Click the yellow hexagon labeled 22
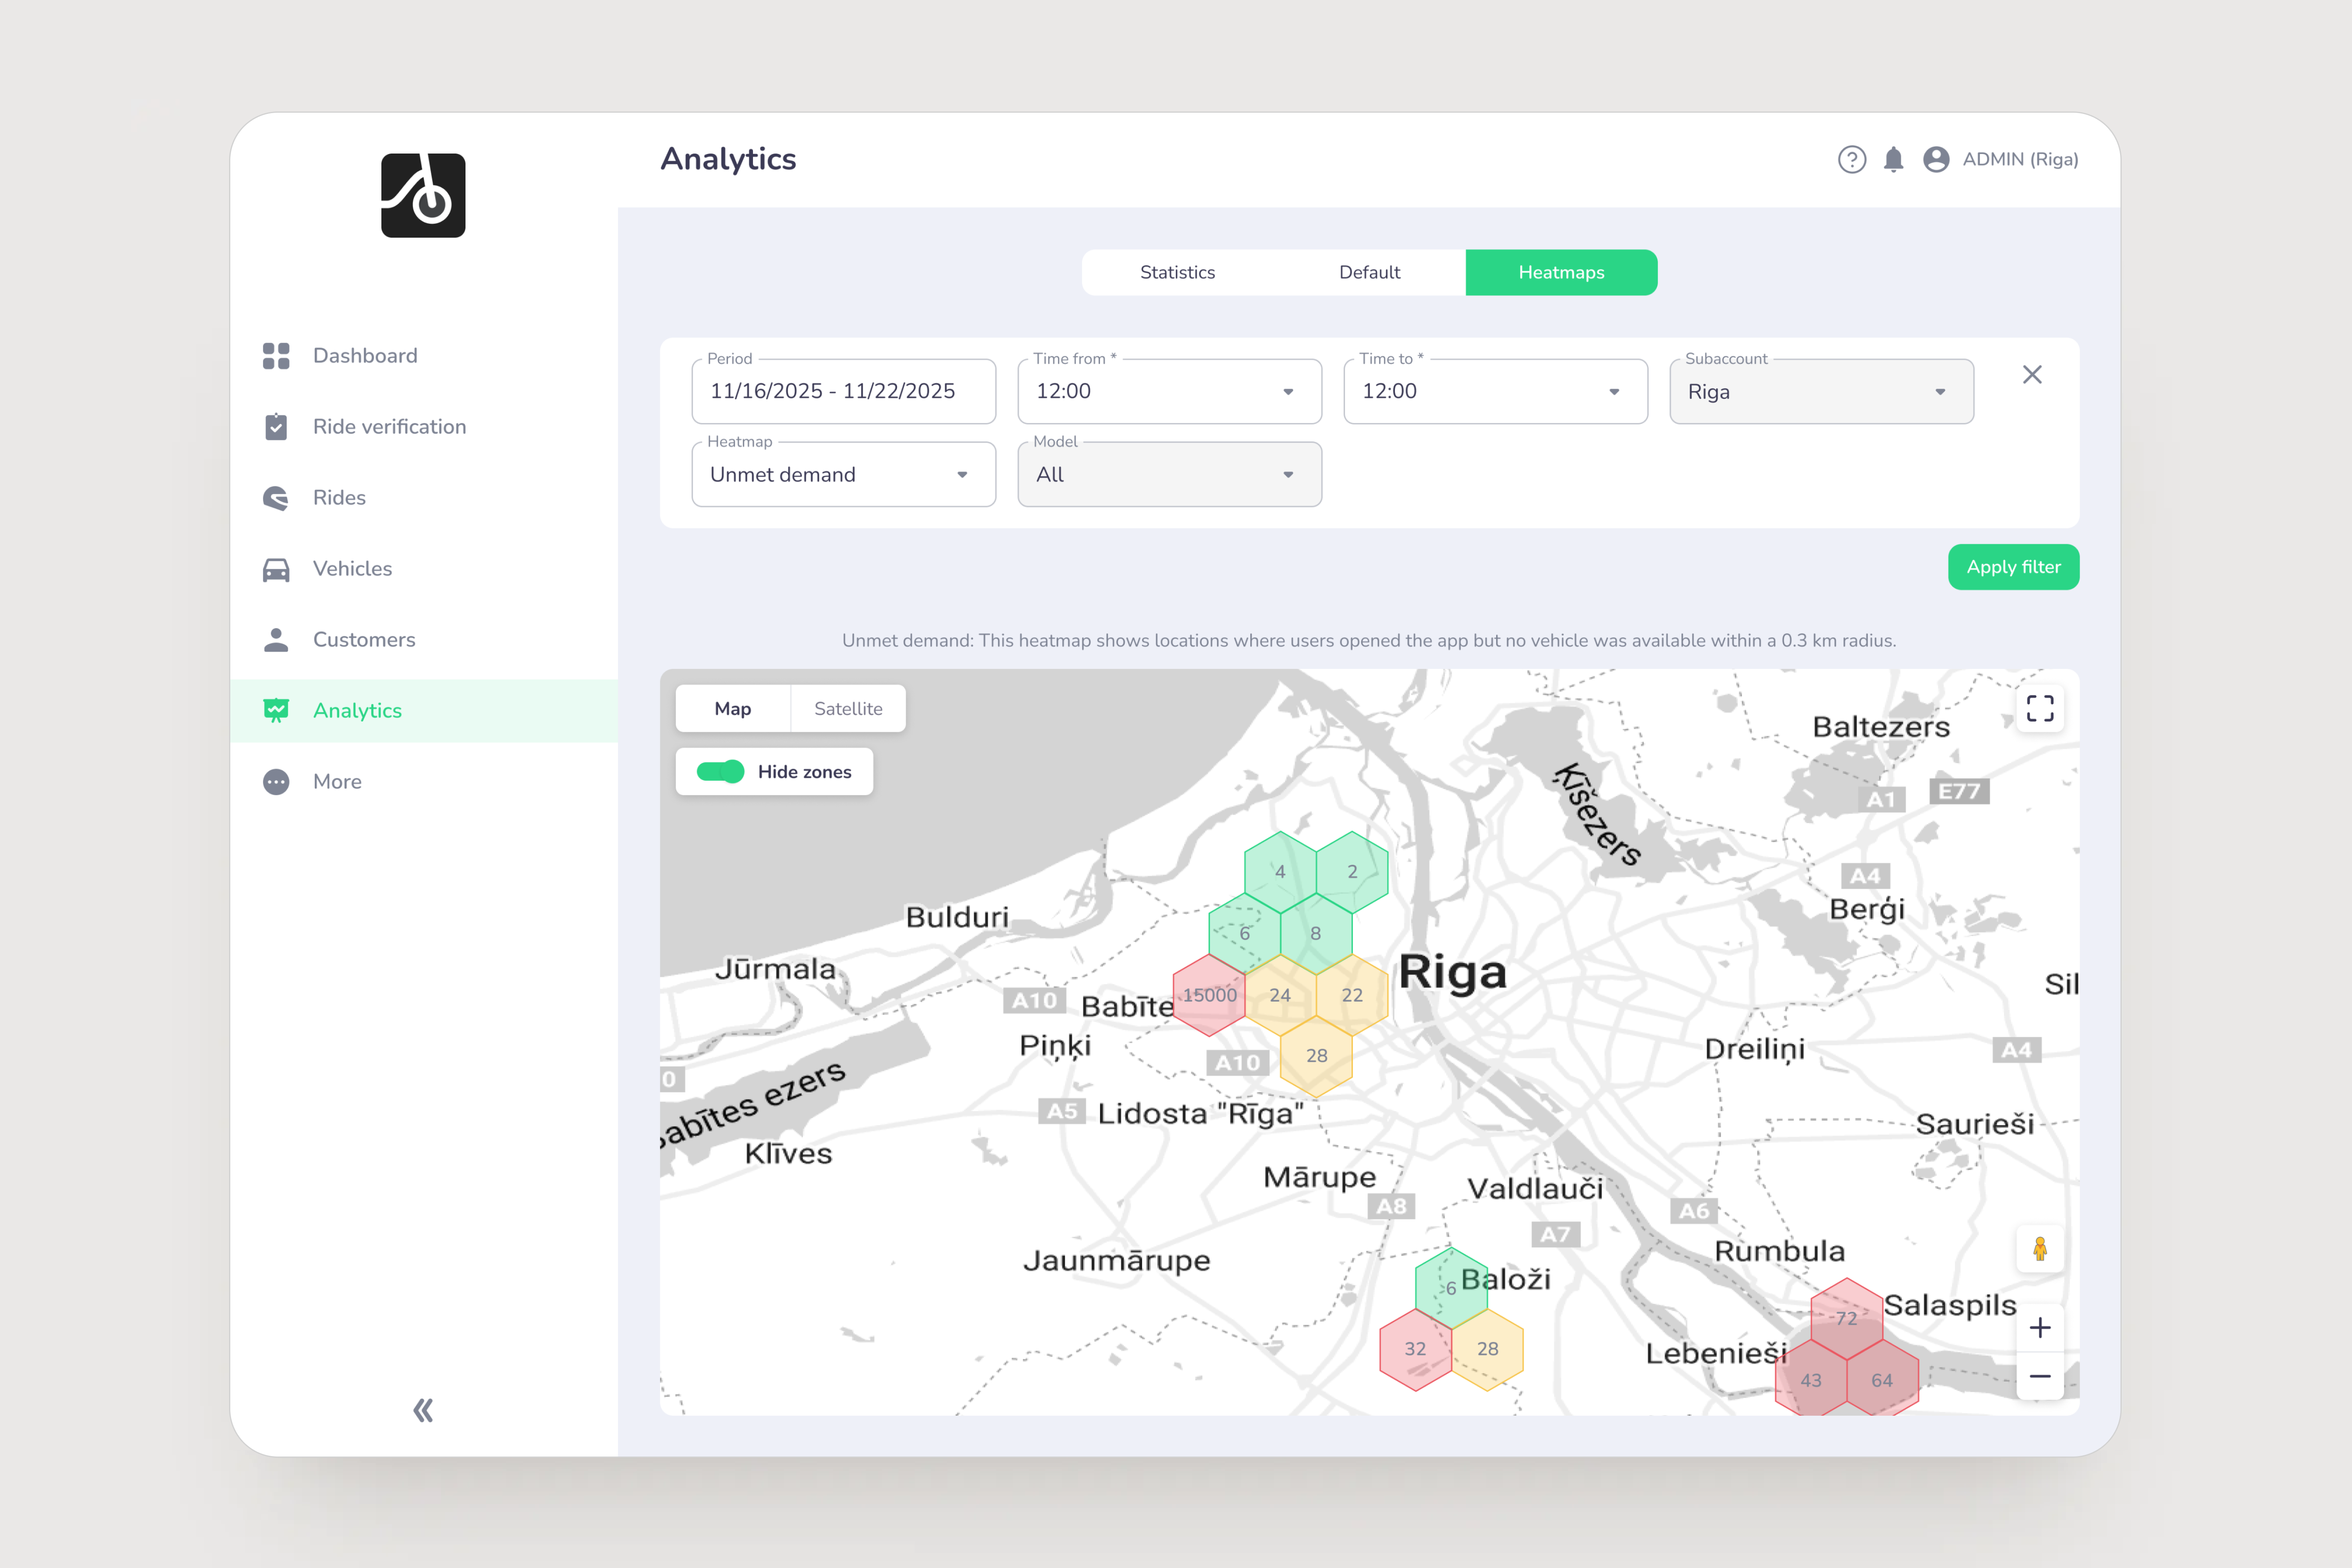Screen dimensions: 2352x1568 tap(1352, 995)
